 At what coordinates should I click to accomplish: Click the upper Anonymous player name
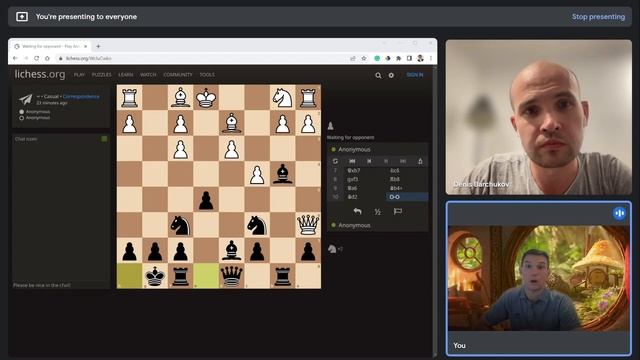(354, 149)
